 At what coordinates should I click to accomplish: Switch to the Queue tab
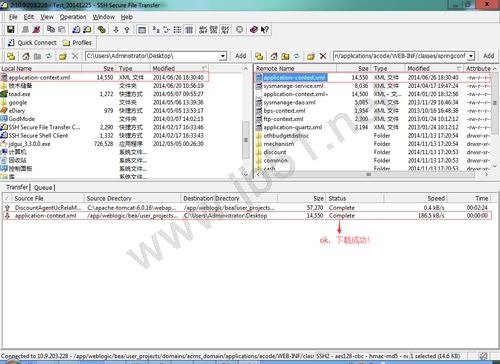click(x=44, y=187)
